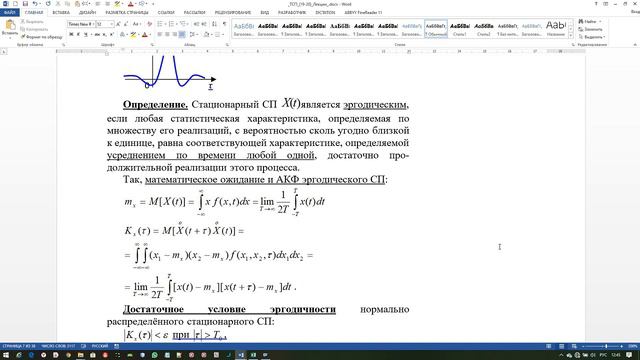Switch to the ВСТАВКА tab
This screenshot has height=360, width=640.
(61, 13)
